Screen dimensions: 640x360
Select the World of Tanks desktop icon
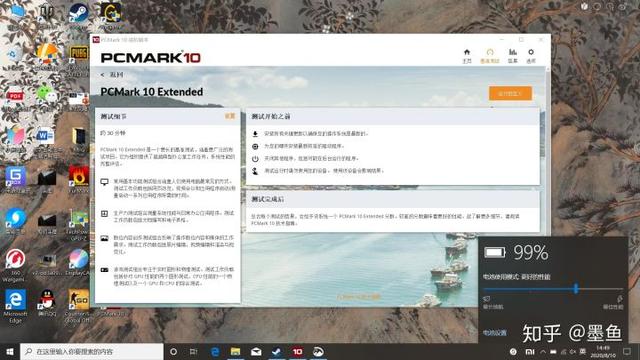(46, 17)
